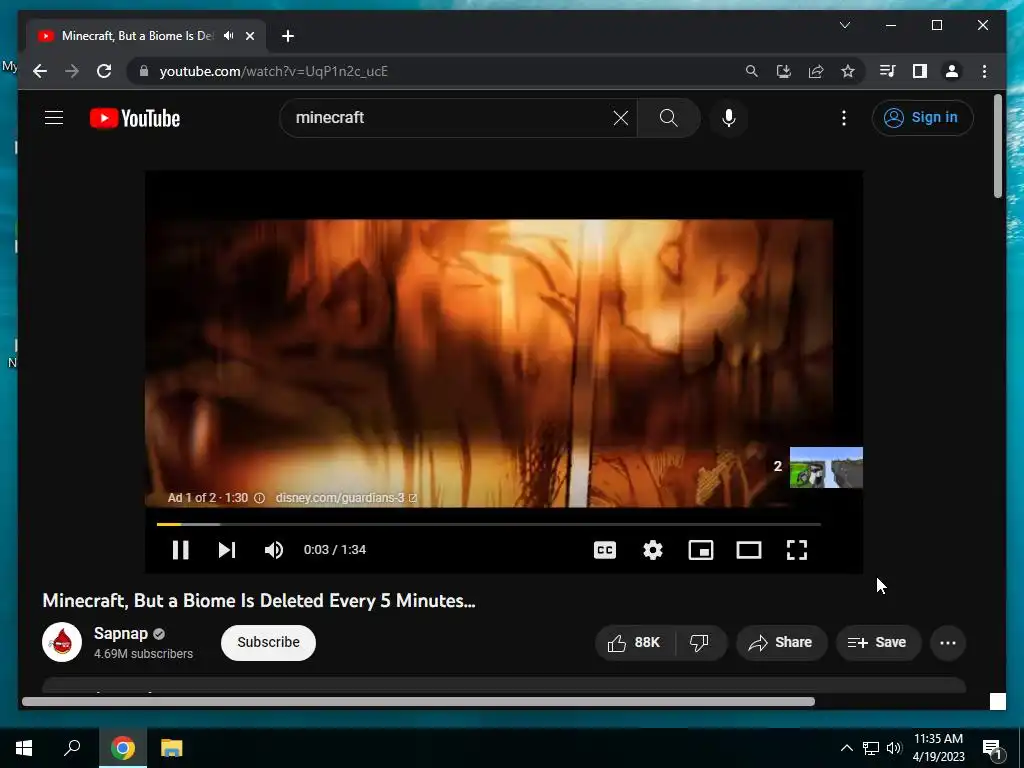
Task: Pause the playing video
Action: coord(181,550)
